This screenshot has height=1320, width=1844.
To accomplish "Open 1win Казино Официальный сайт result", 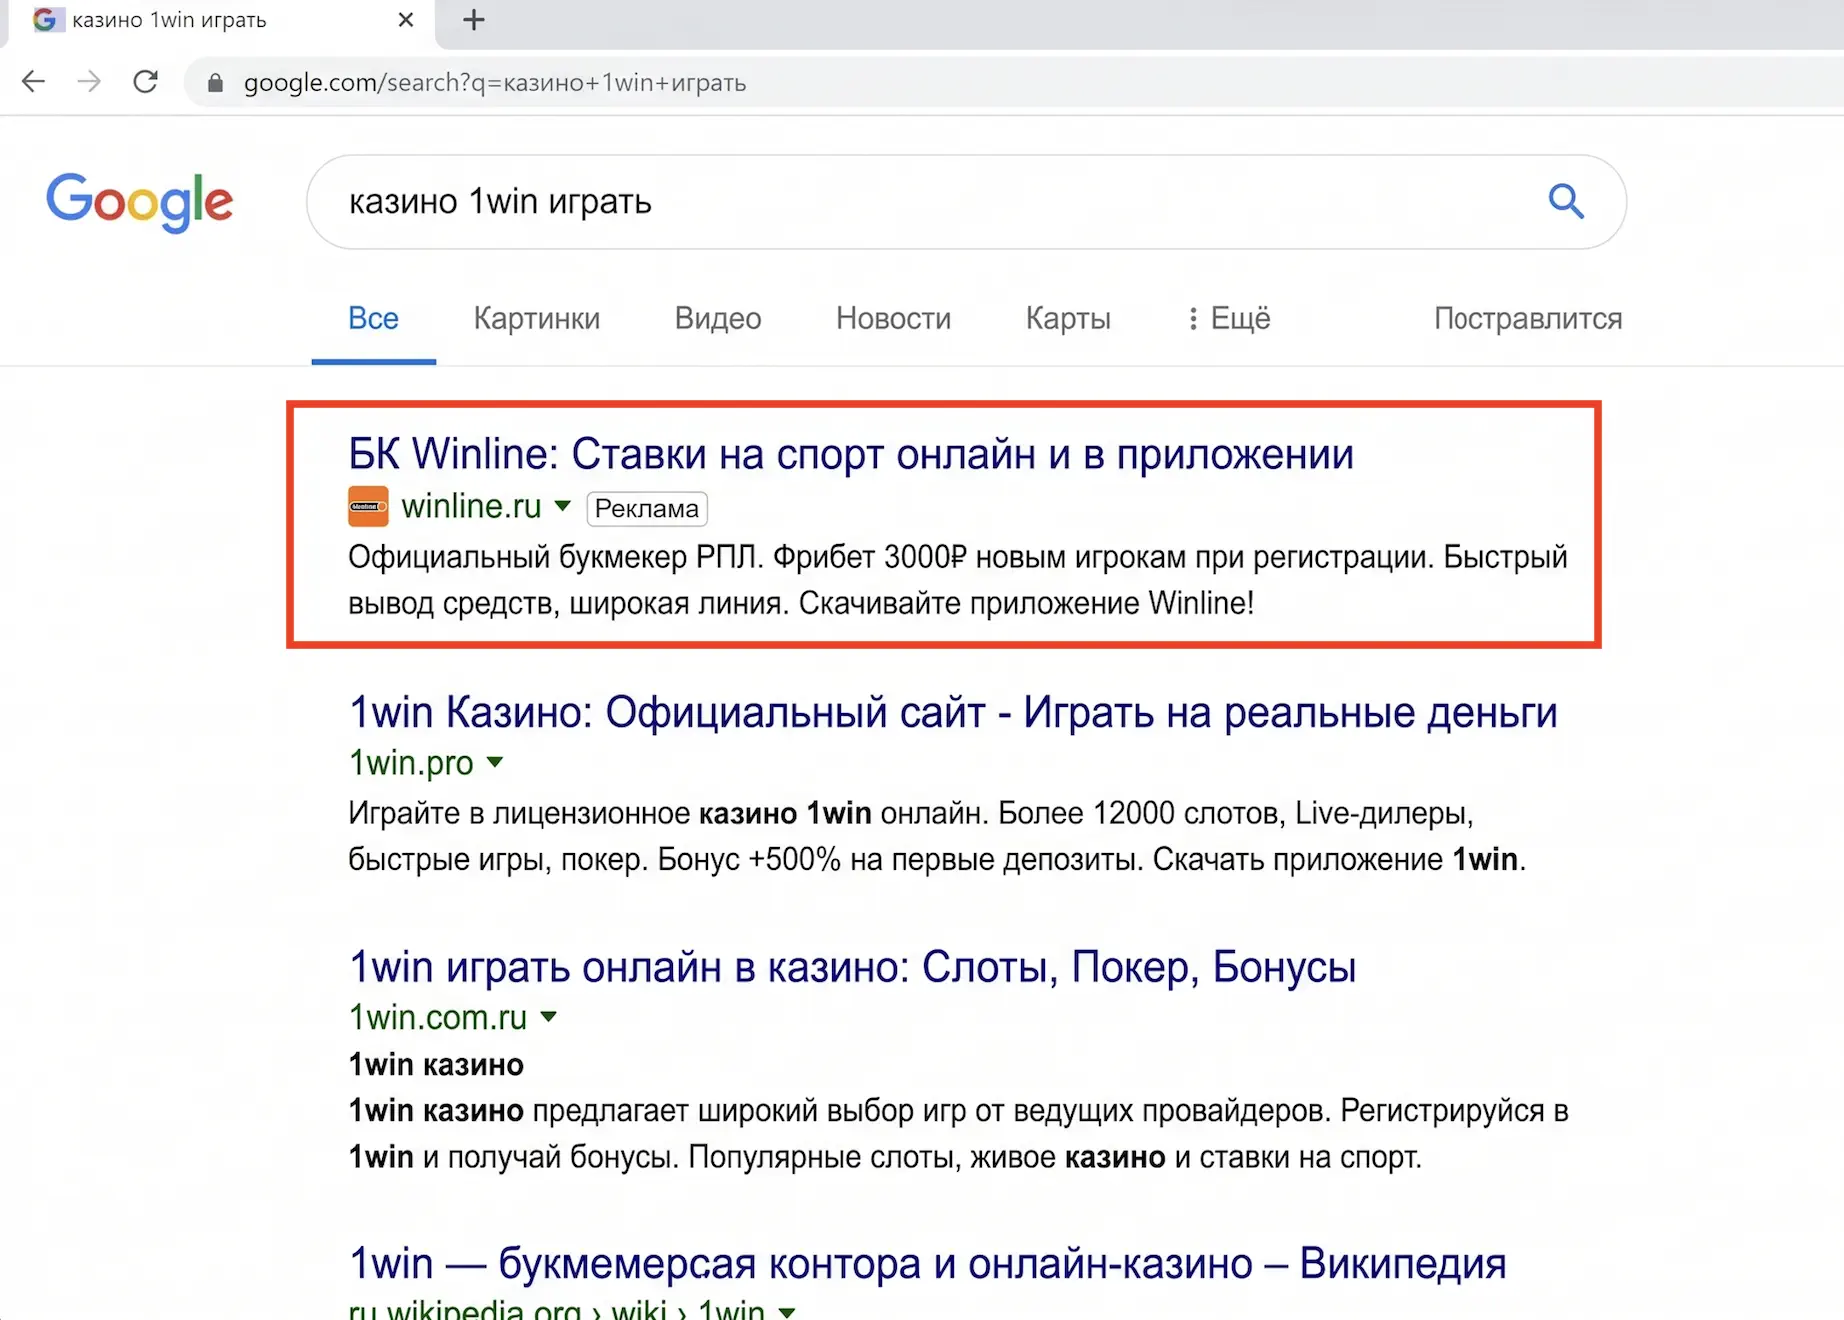I will [953, 713].
